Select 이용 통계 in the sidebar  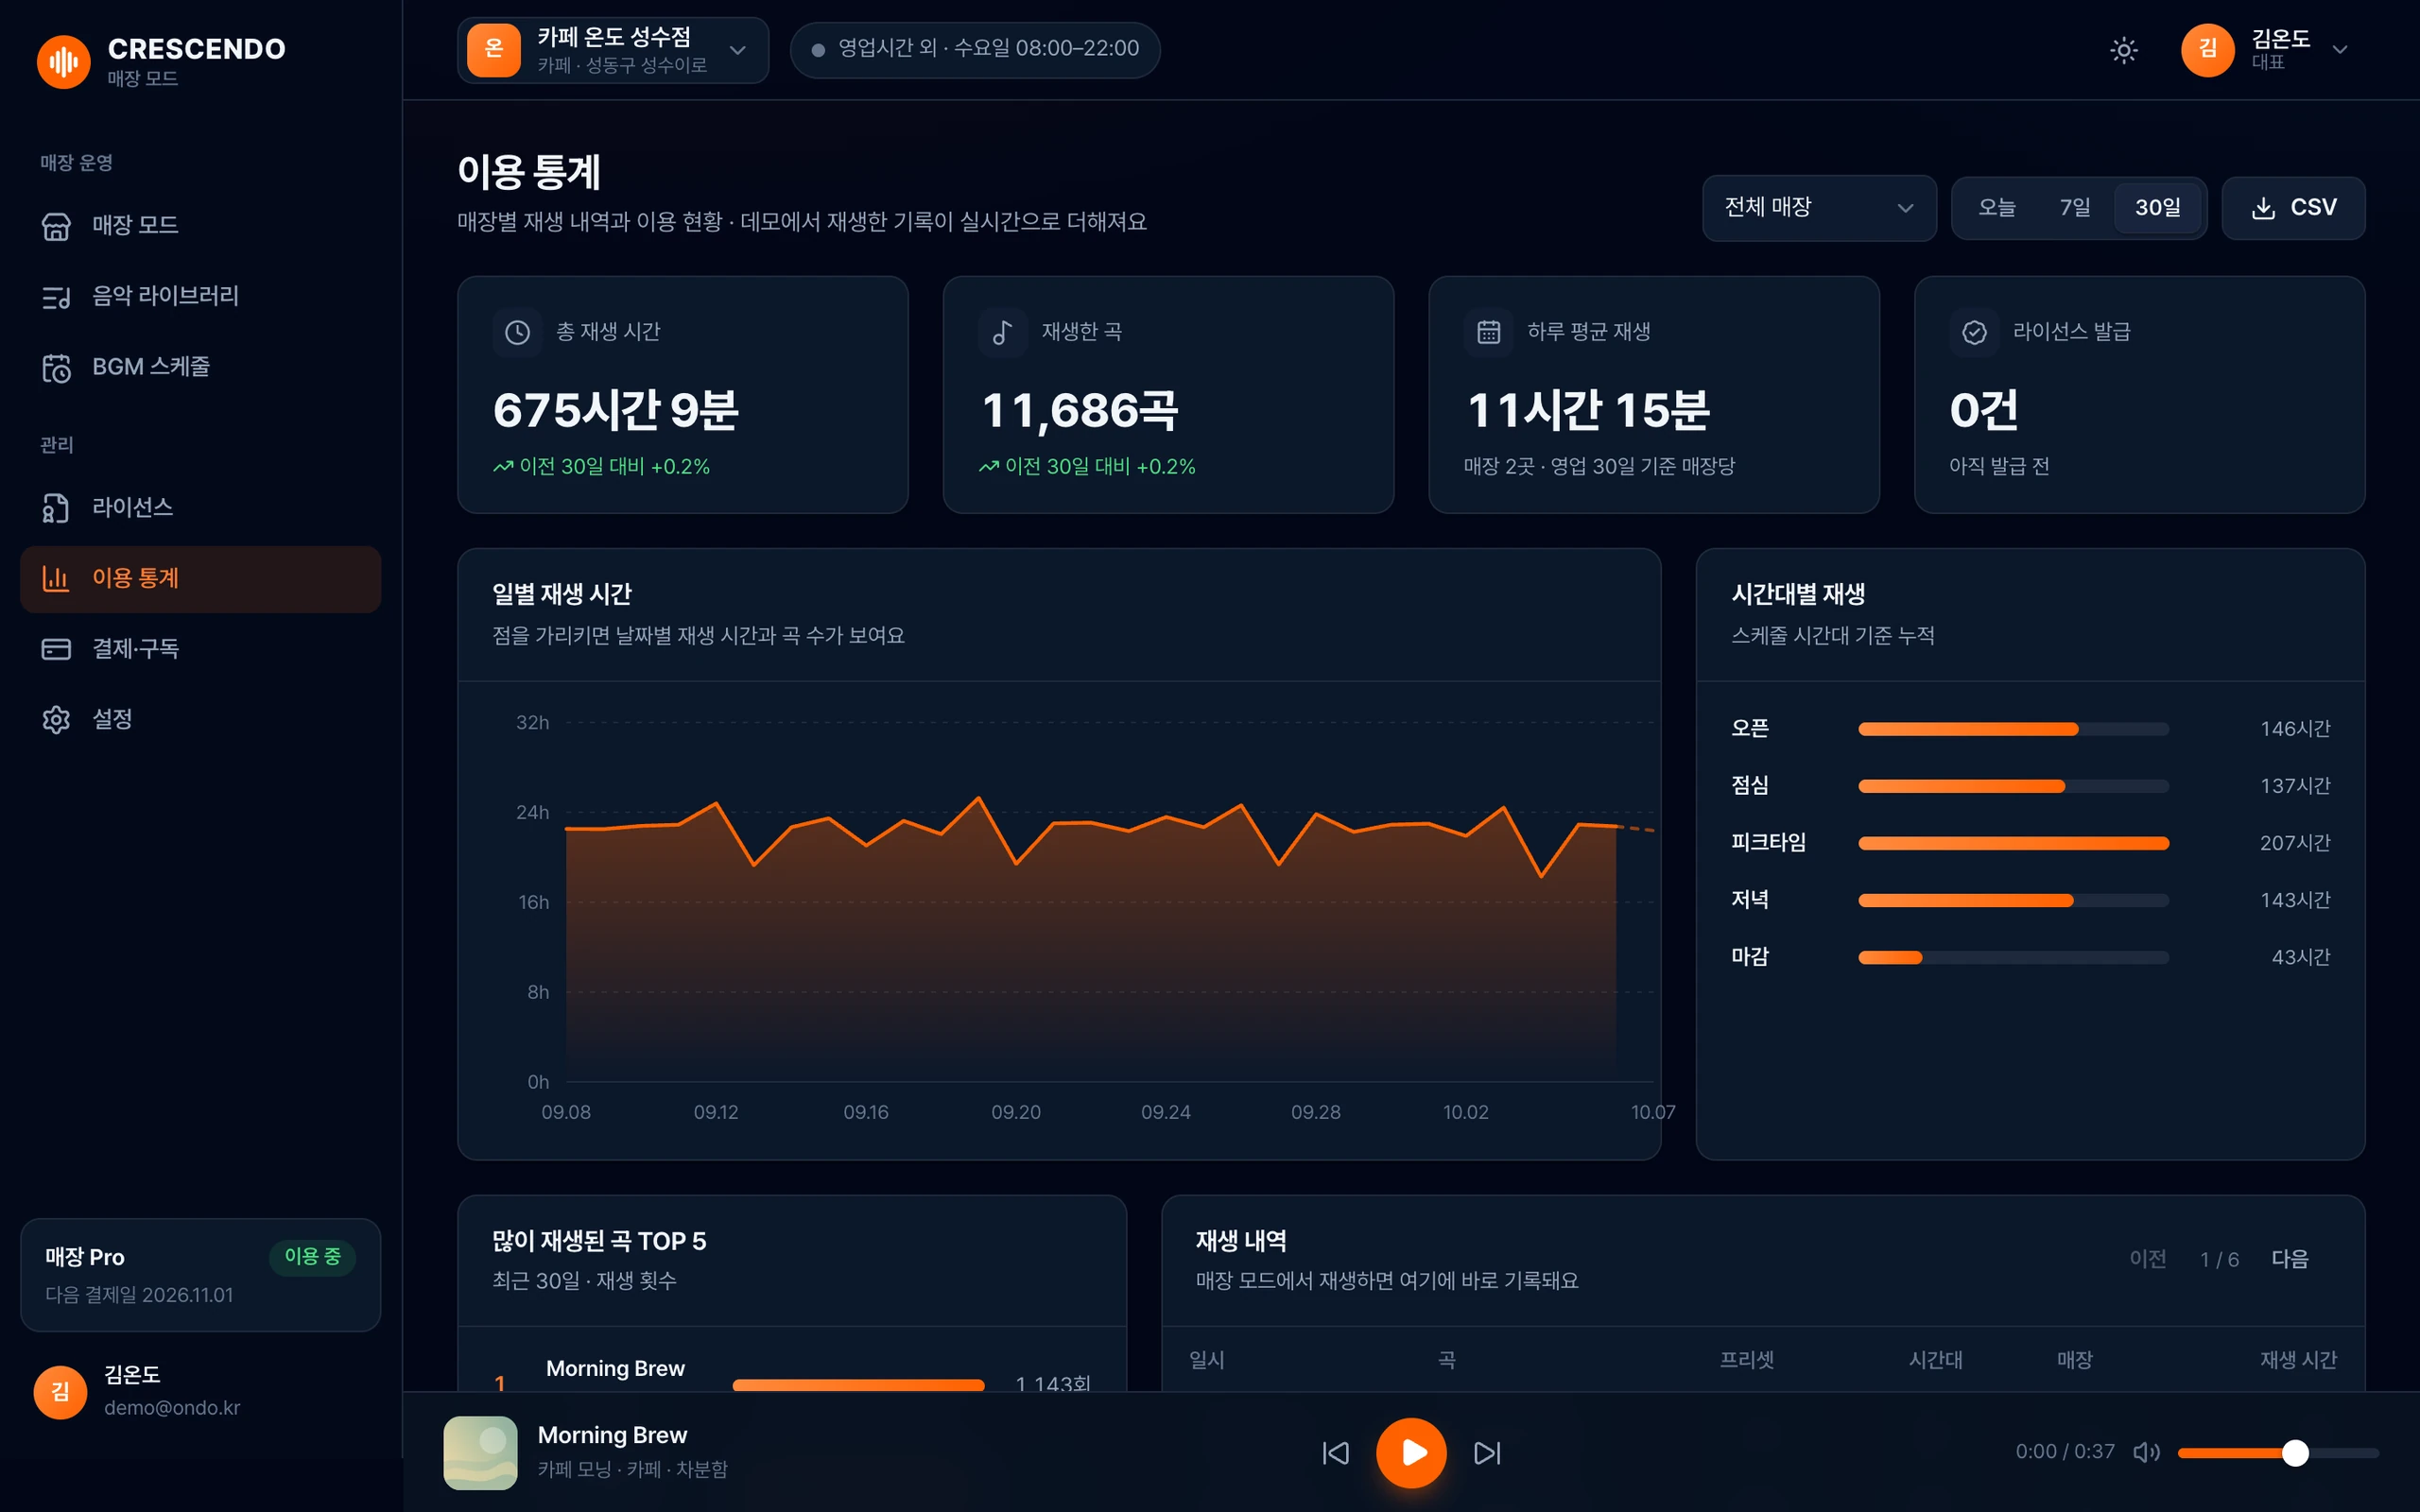point(200,578)
